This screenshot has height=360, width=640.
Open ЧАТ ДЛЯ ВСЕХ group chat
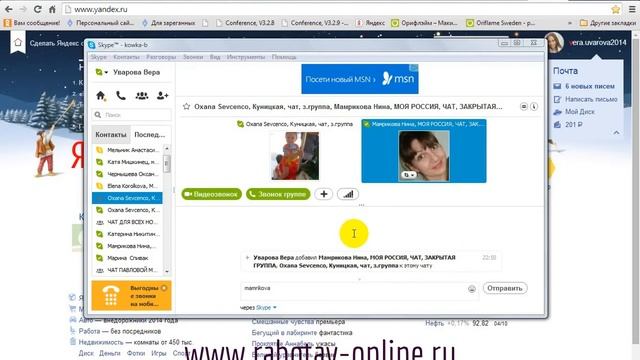(x=127, y=222)
